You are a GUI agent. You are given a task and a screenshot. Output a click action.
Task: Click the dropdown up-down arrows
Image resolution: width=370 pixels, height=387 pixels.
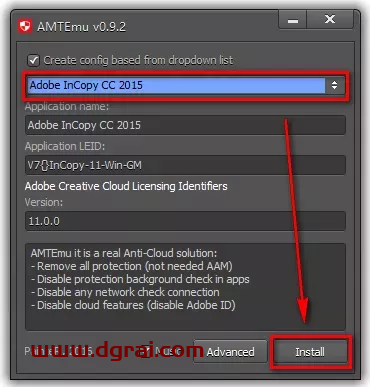[x=334, y=85]
